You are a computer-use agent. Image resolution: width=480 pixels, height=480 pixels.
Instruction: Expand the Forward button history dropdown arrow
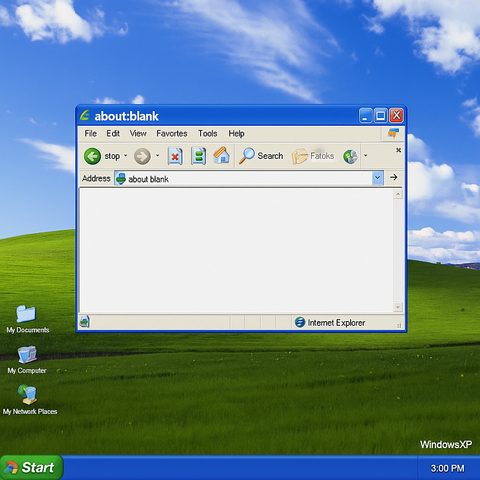[x=157, y=156]
